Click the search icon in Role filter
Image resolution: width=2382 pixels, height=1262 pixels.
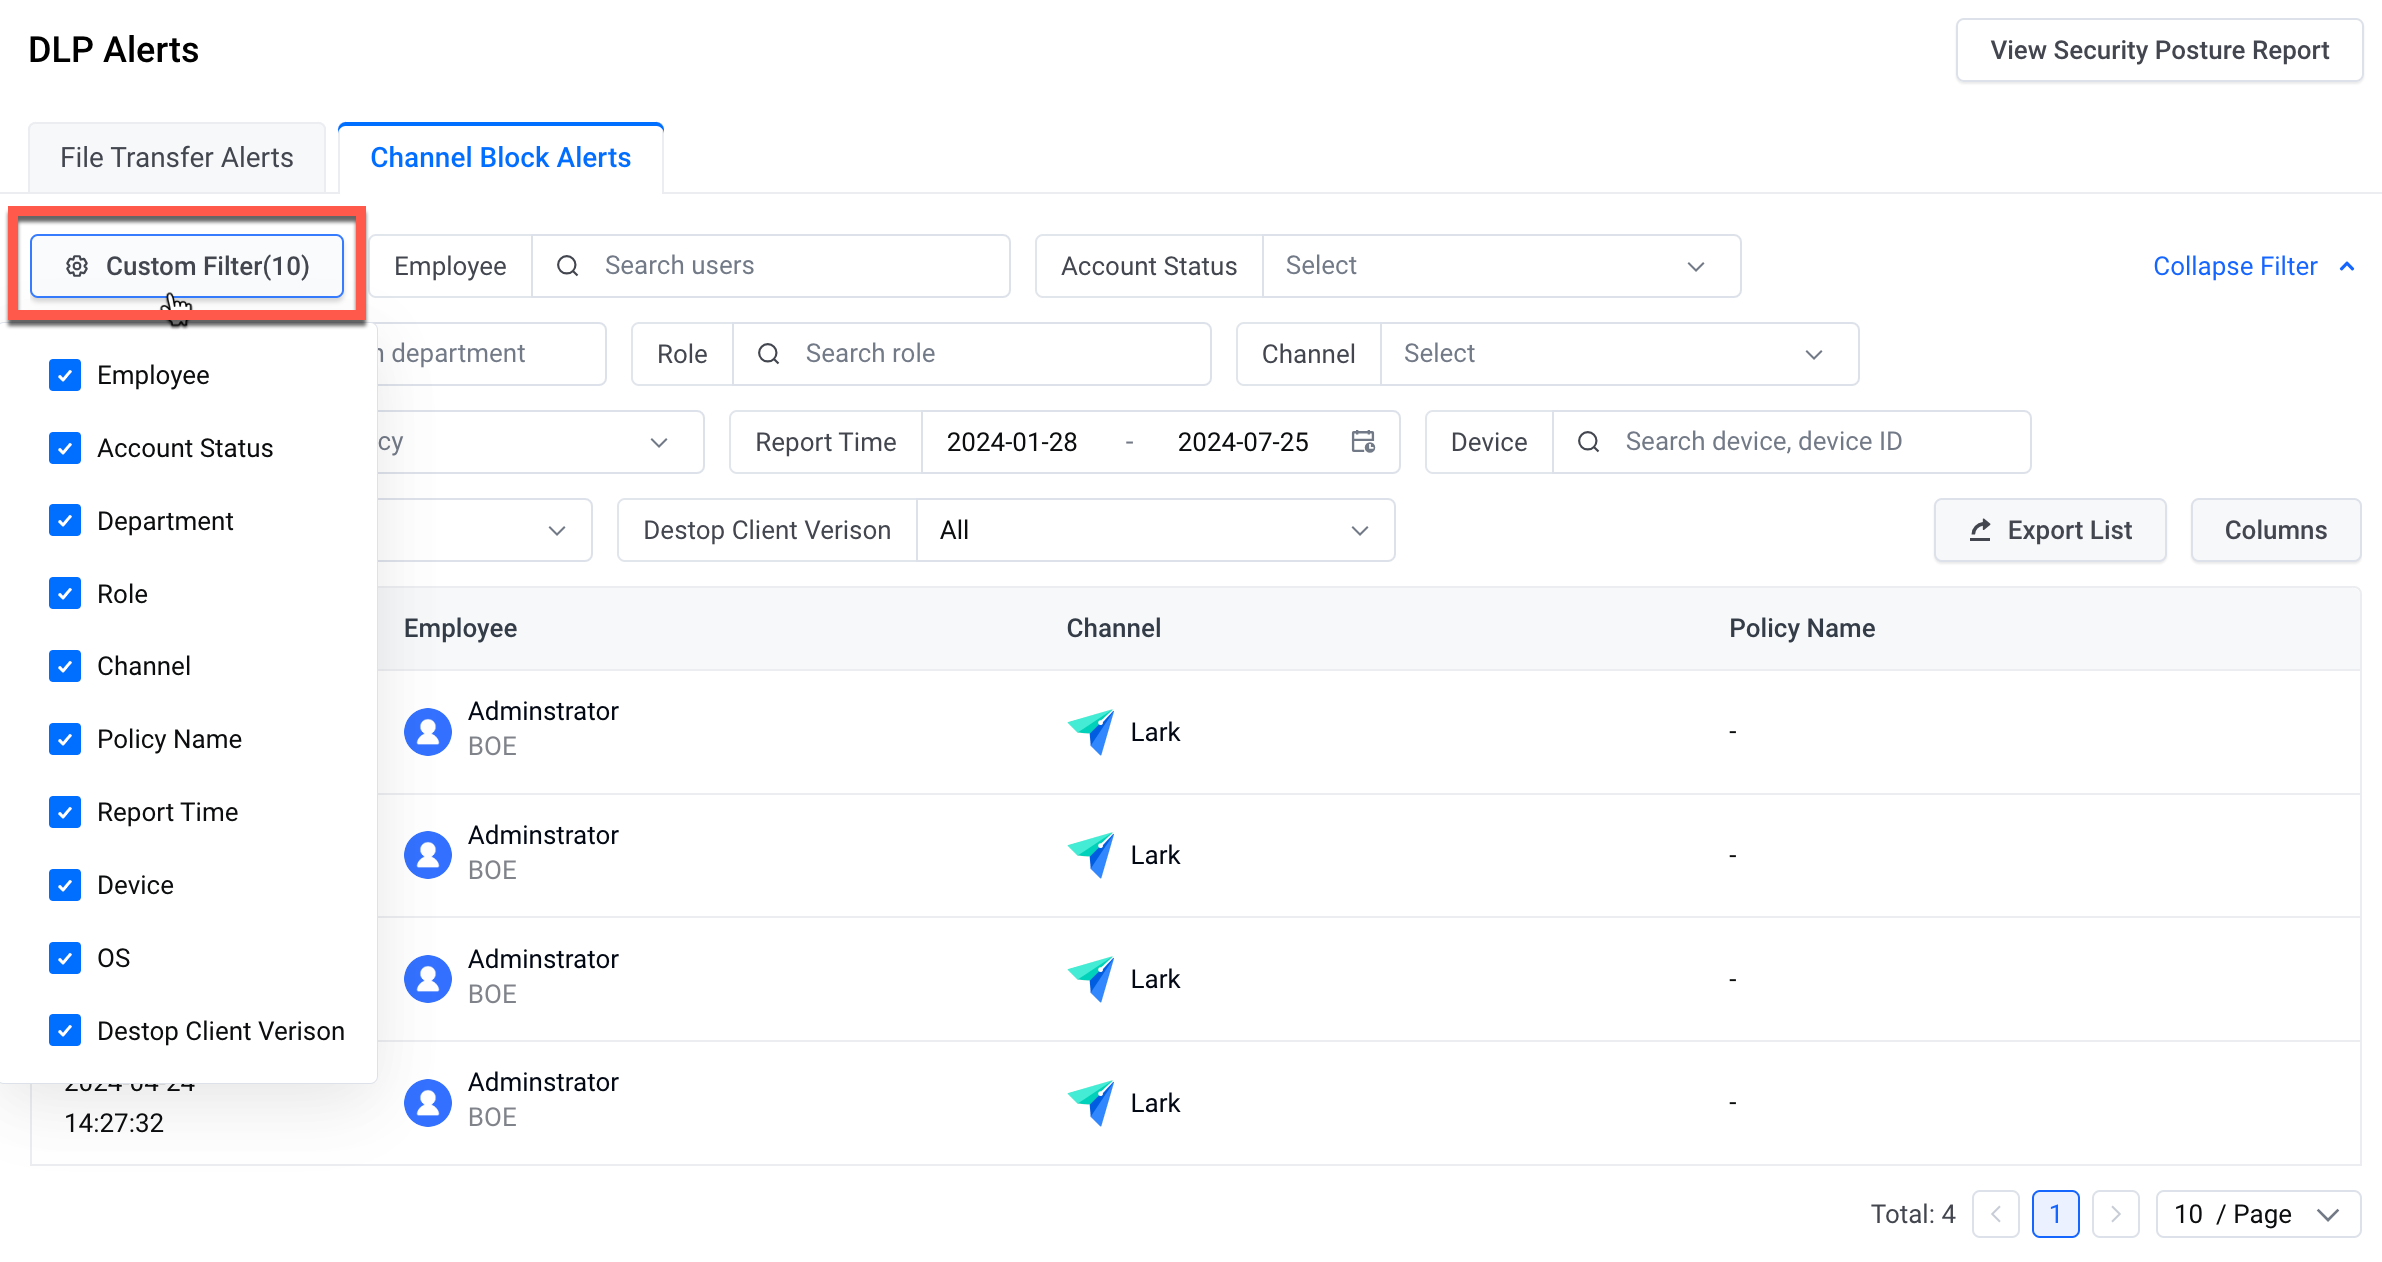(x=769, y=354)
